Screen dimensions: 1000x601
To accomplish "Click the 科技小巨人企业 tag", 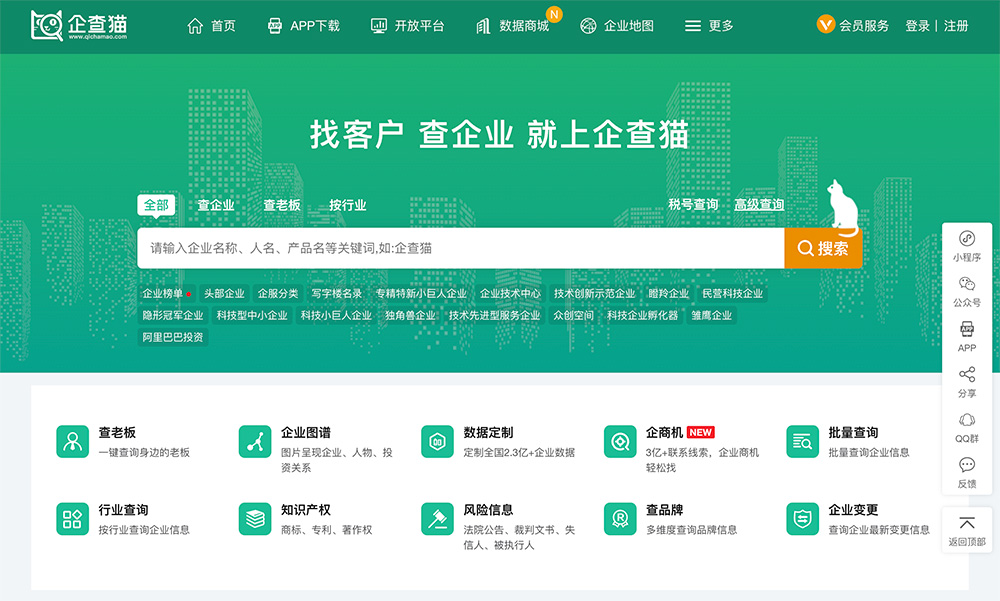I will [x=336, y=315].
